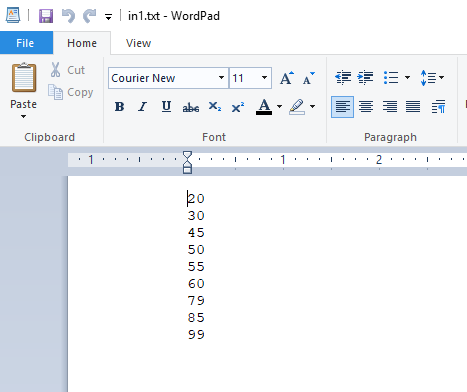Click the WordPad application icon in title bar
Screen dimensions: 467x392
tap(13, 15)
